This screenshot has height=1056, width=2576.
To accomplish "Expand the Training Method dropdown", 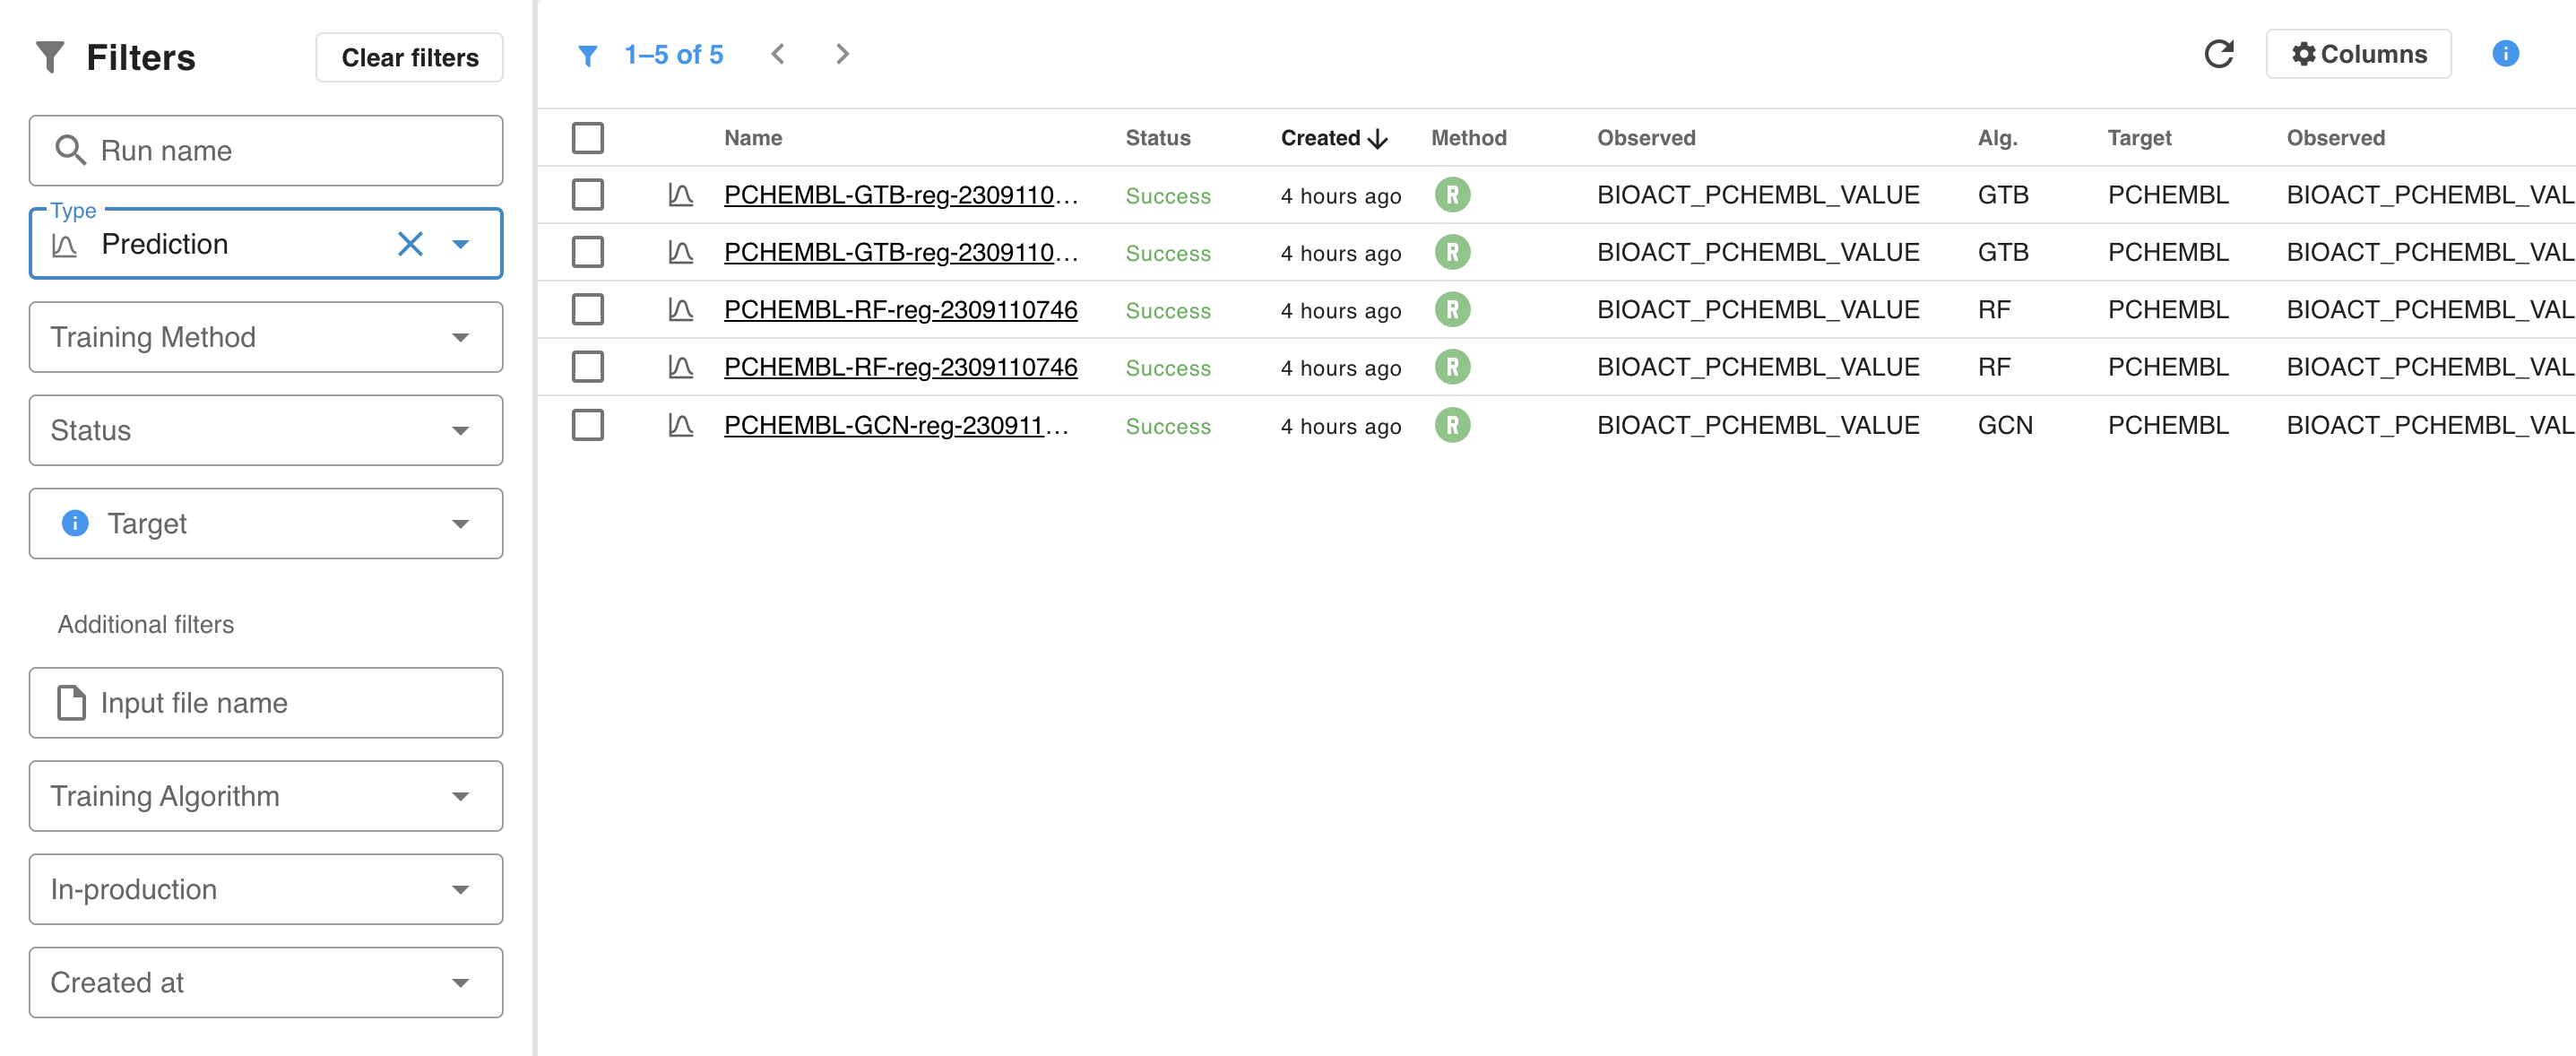I will click(x=265, y=337).
